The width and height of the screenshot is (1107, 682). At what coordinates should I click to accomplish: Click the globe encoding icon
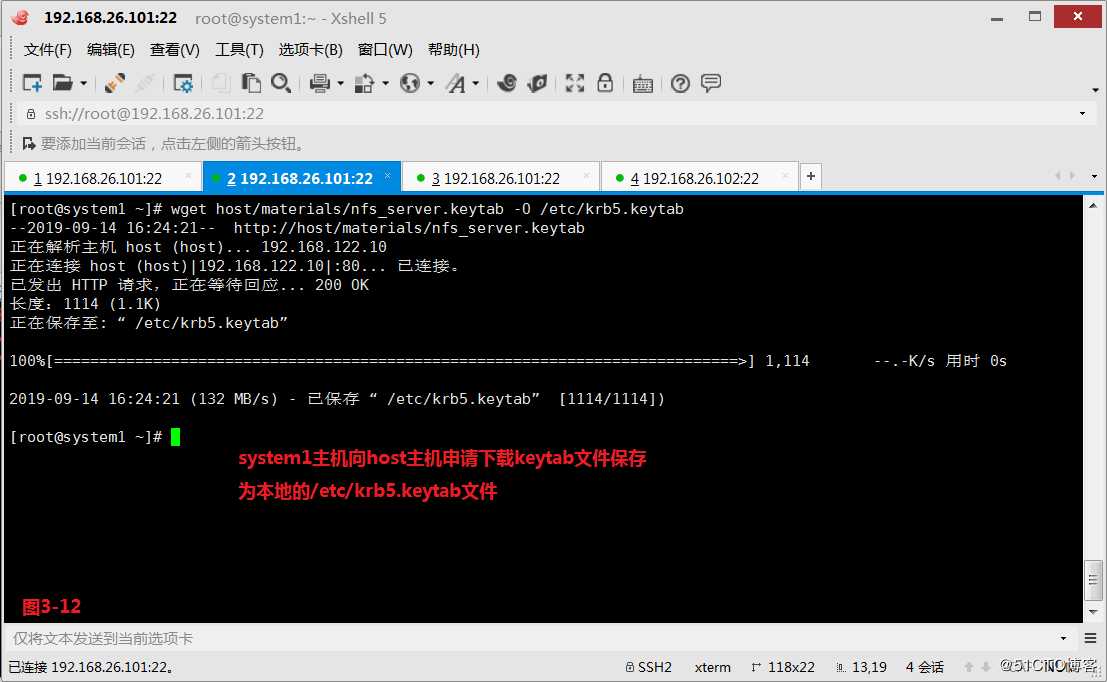(x=409, y=83)
